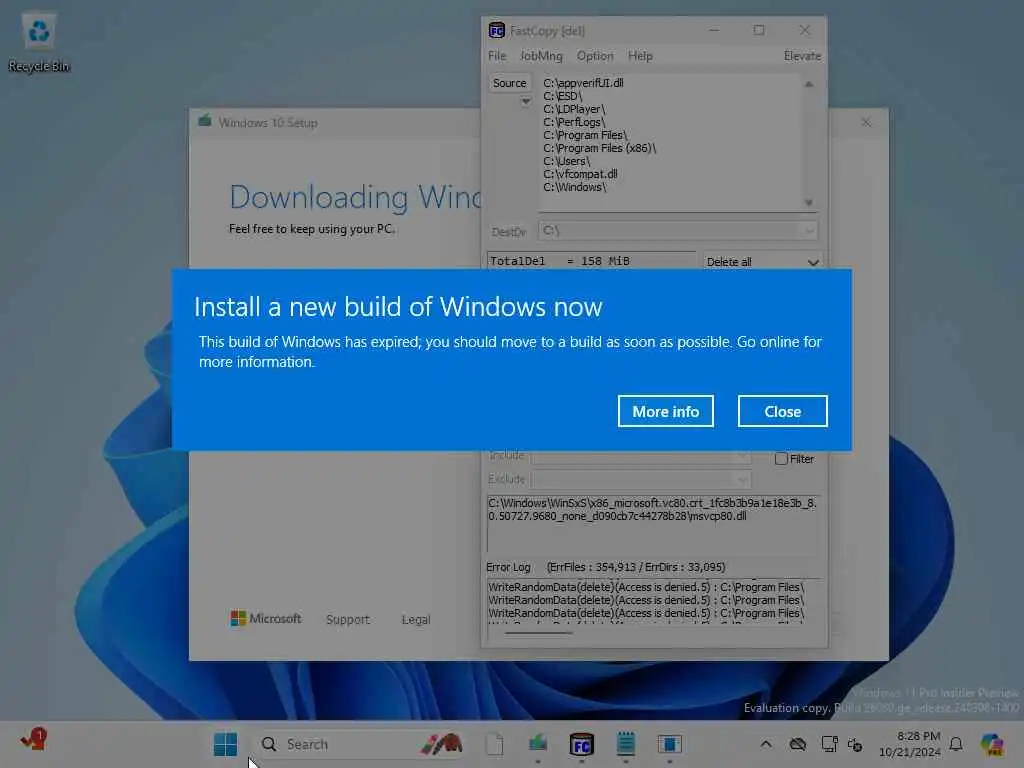The width and height of the screenshot is (1024, 768).
Task: Open the Recycle Bin desktop icon
Action: click(x=39, y=43)
